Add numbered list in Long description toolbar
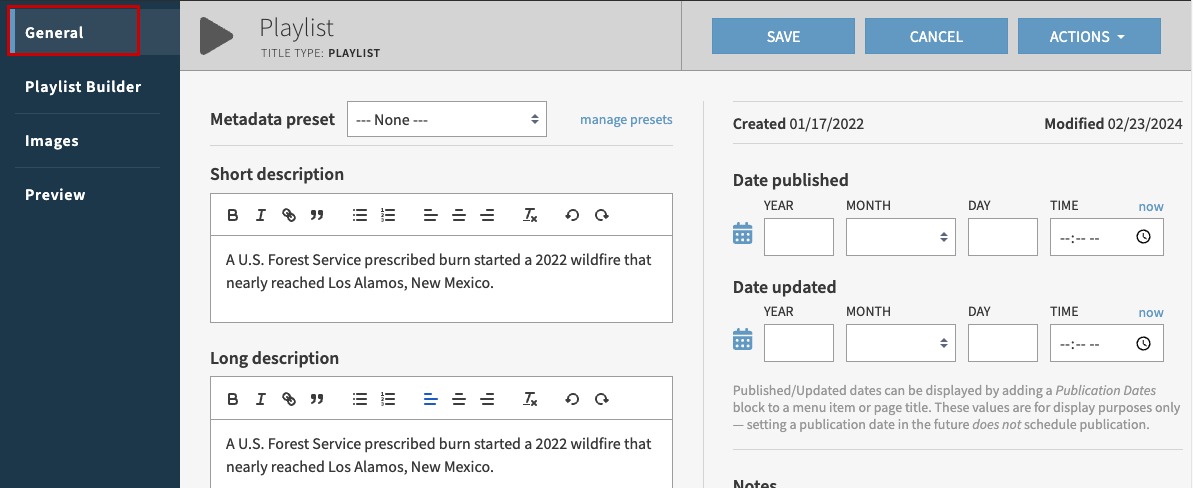The image size is (1193, 488). point(389,399)
